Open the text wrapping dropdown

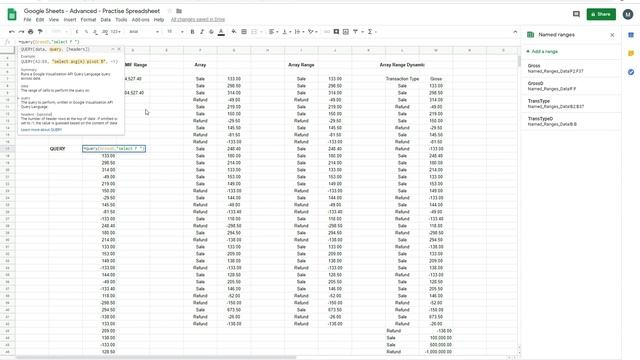point(299,31)
